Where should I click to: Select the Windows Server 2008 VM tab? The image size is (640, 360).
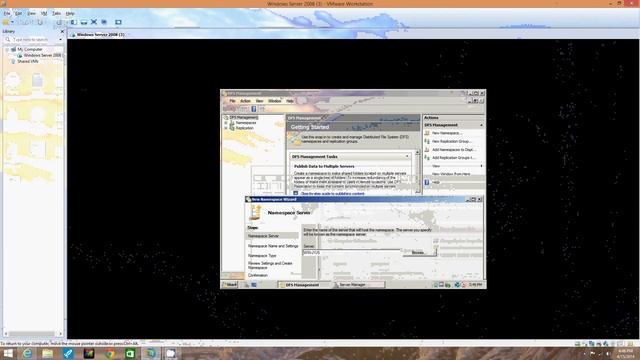click(x=98, y=35)
